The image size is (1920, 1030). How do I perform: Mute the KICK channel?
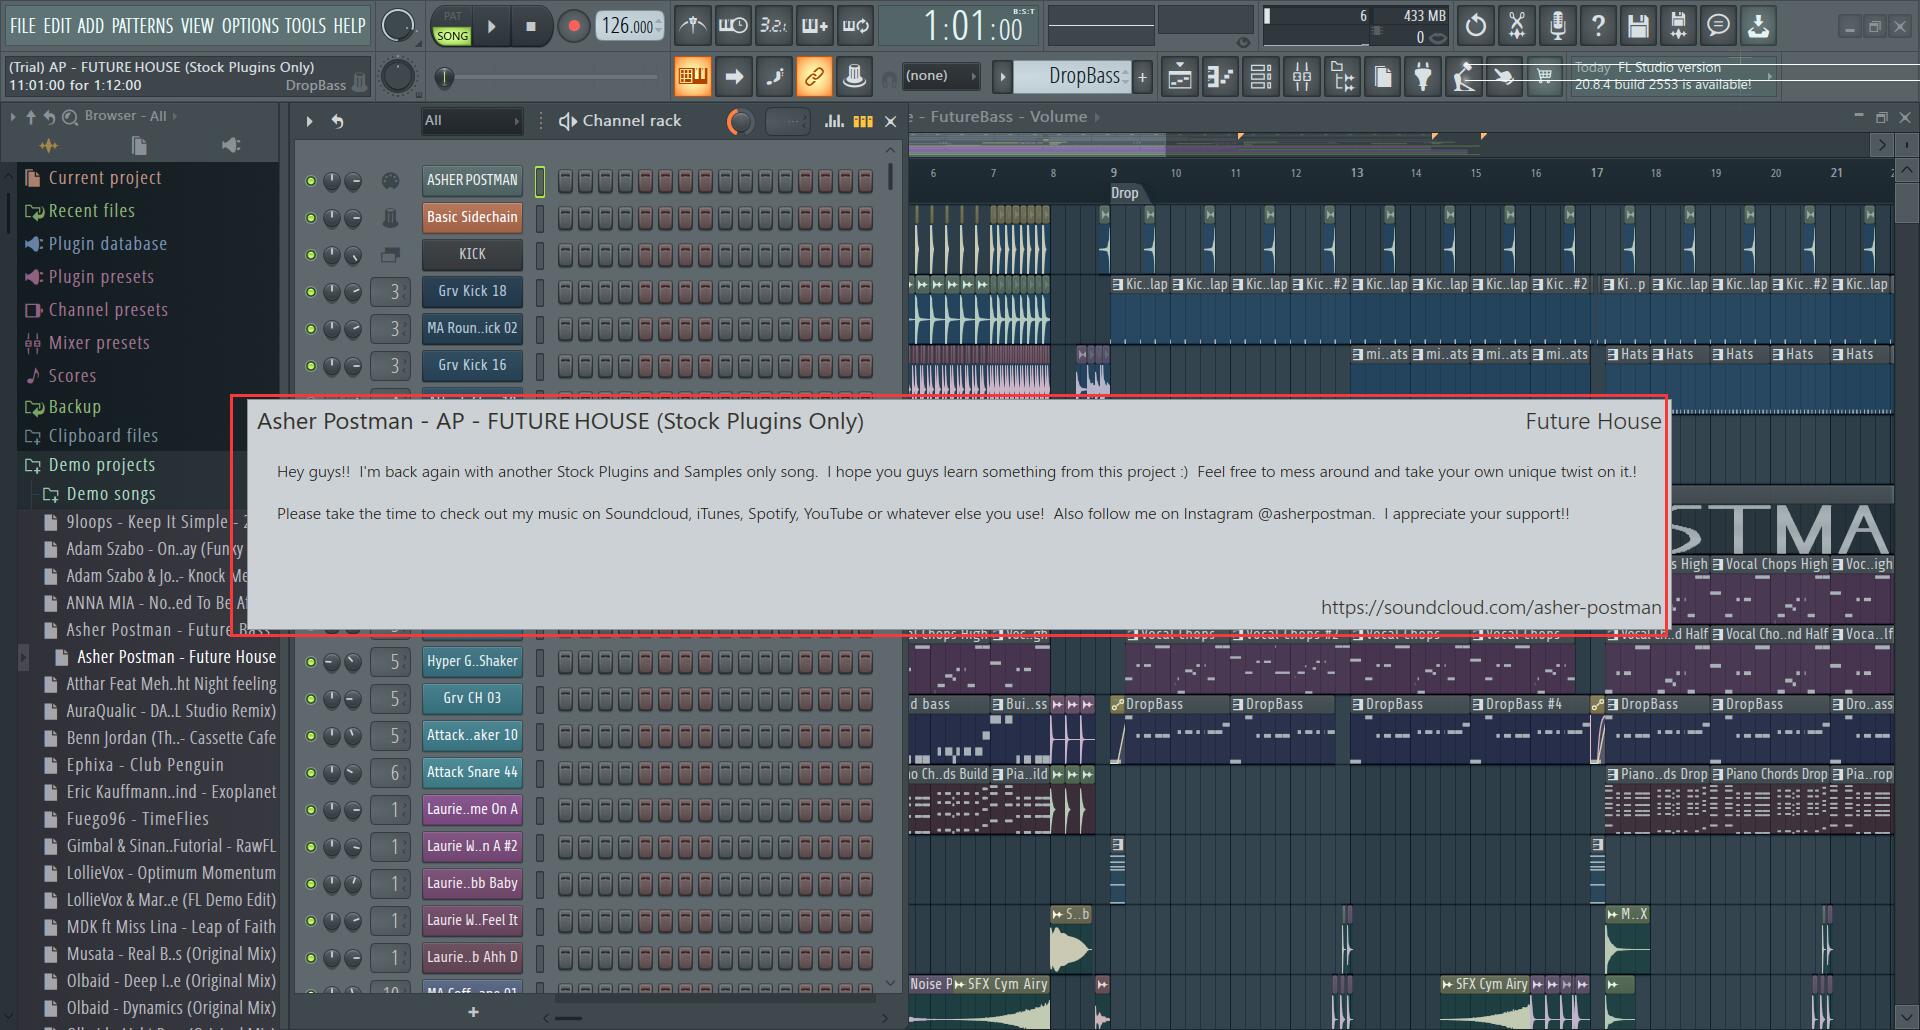point(311,255)
